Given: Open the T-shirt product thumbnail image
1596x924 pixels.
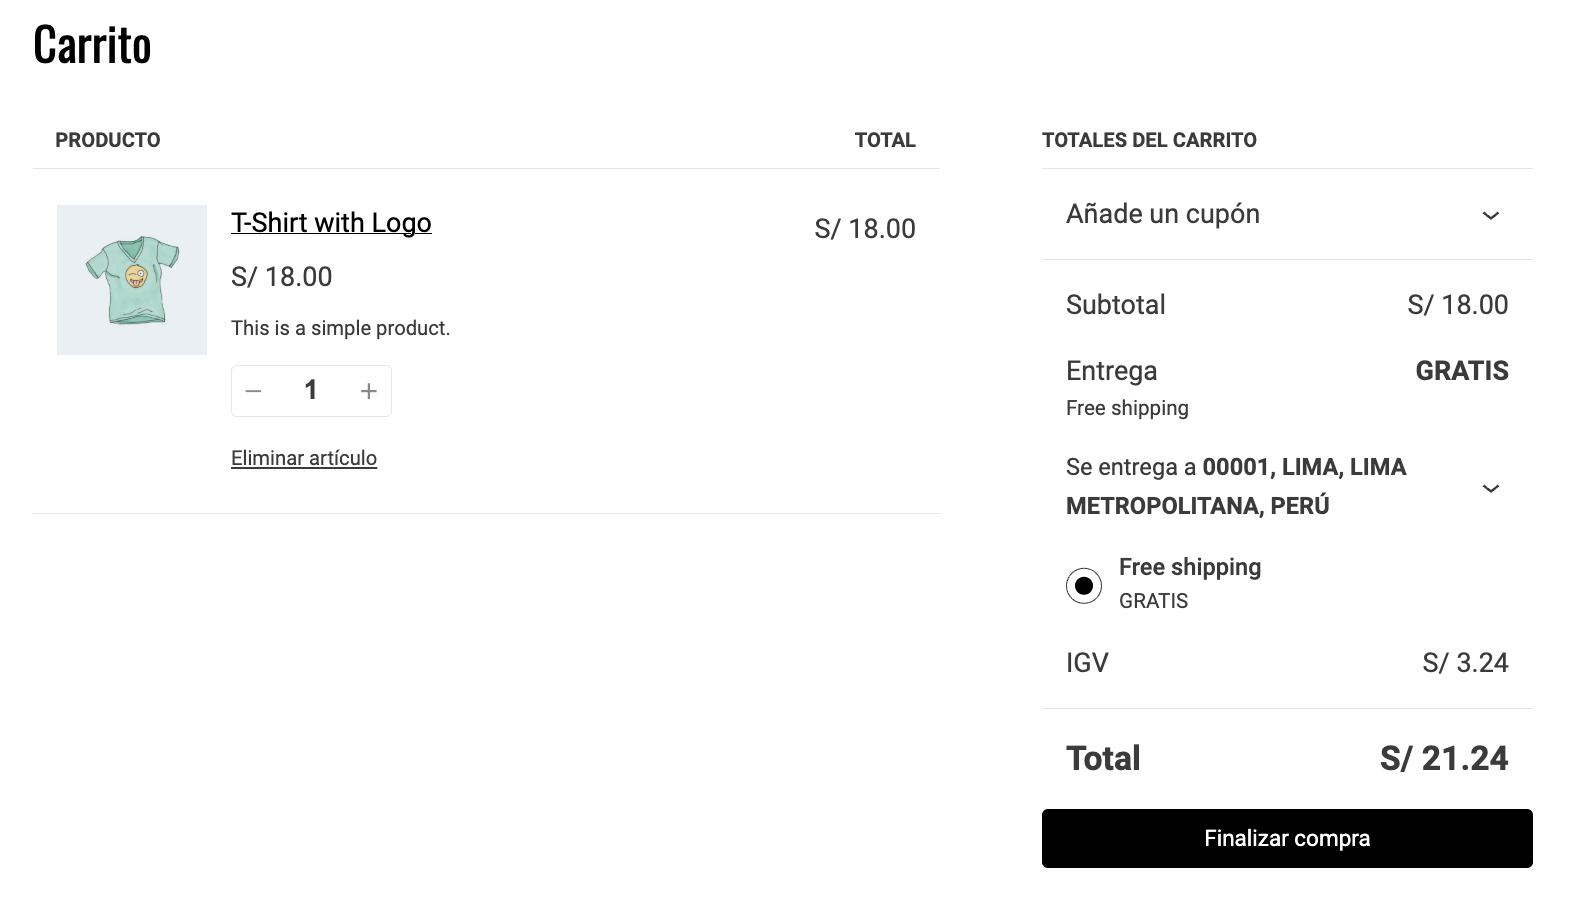Looking at the screenshot, I should (x=132, y=280).
